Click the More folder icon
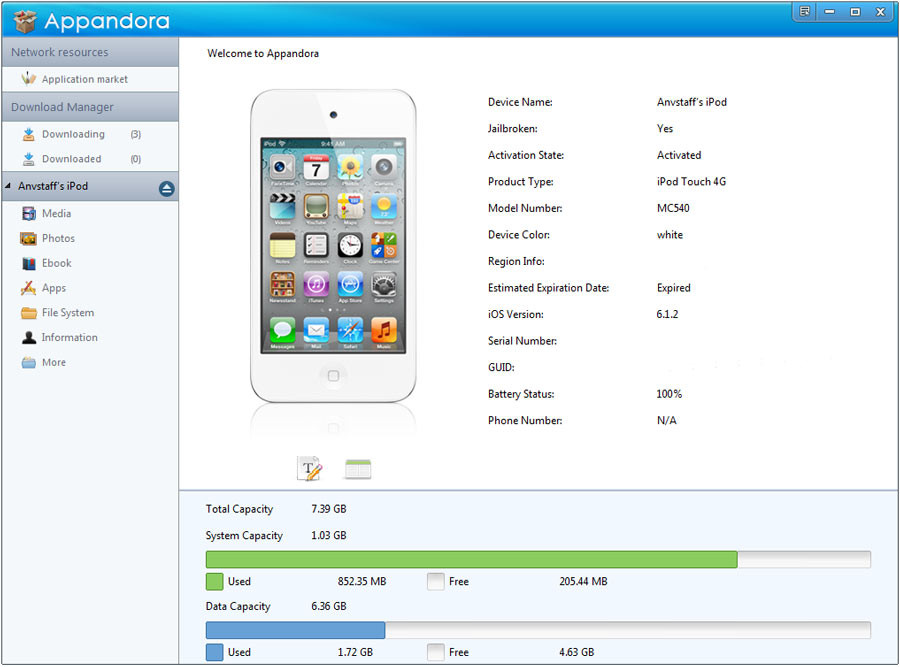The height and width of the screenshot is (667, 900). 28,362
